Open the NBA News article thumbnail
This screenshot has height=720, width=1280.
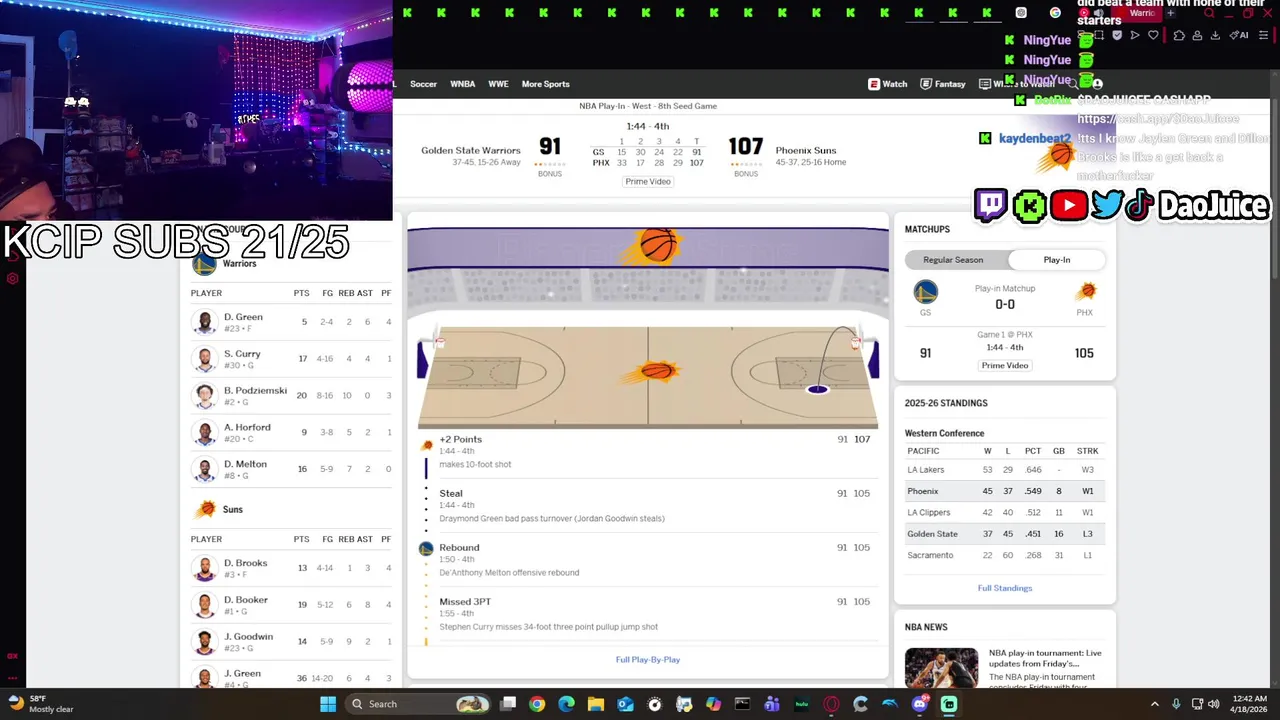pos(941,668)
